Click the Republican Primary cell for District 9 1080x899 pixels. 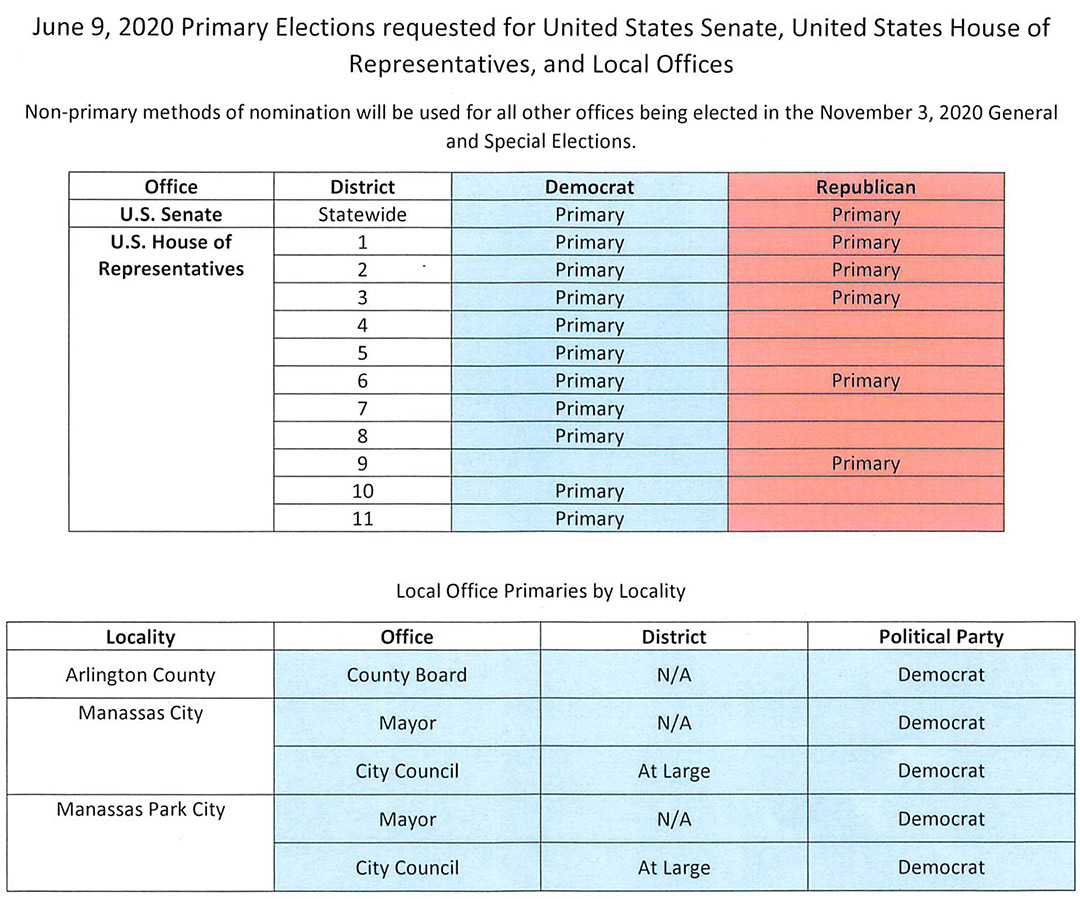[x=866, y=463]
